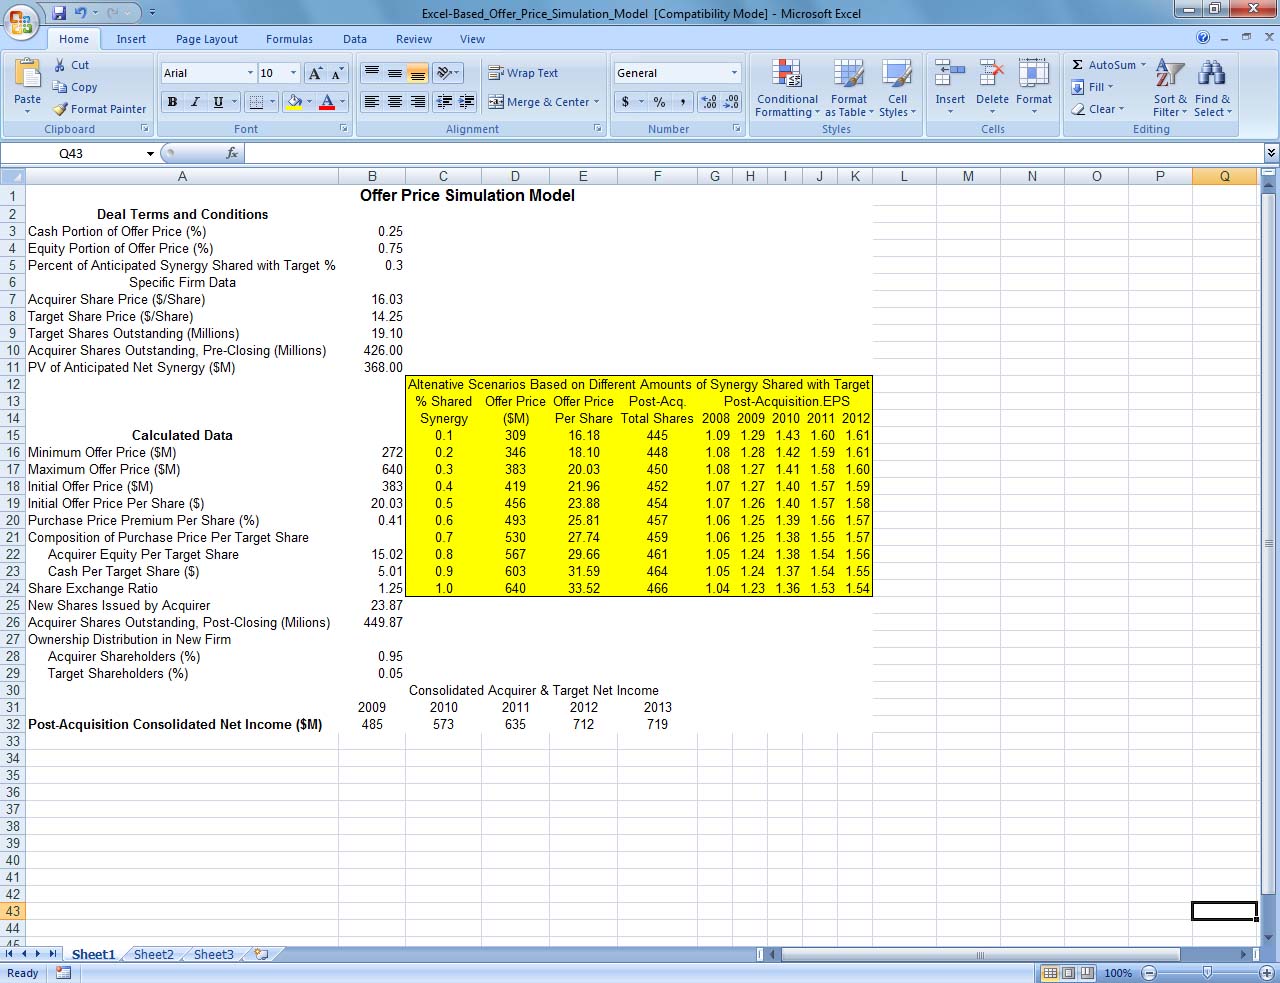Image resolution: width=1280 pixels, height=983 pixels.
Task: Click the Increase Font Size icon
Action: coord(316,73)
